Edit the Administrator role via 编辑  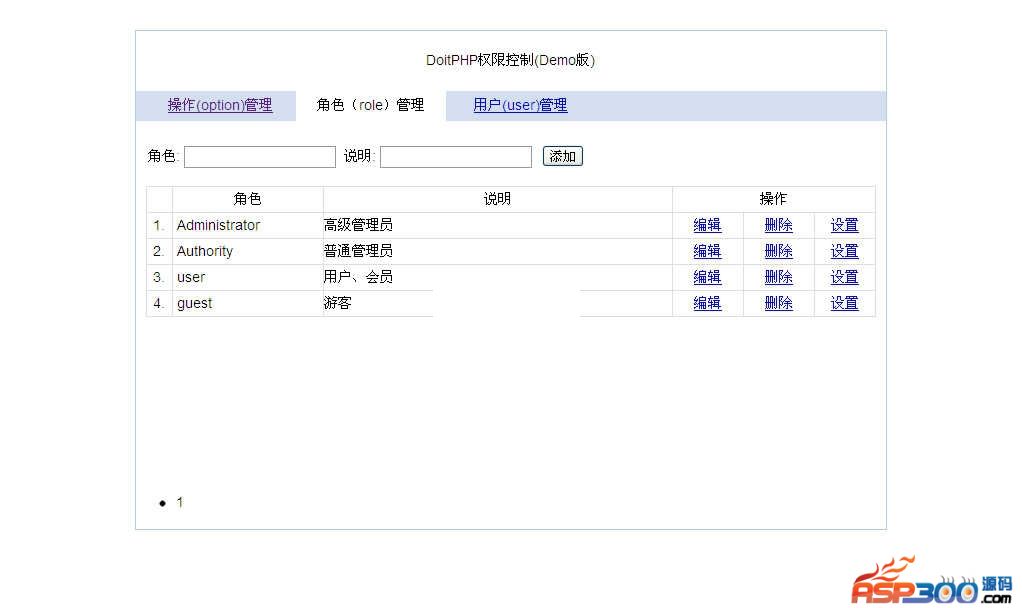click(x=707, y=225)
